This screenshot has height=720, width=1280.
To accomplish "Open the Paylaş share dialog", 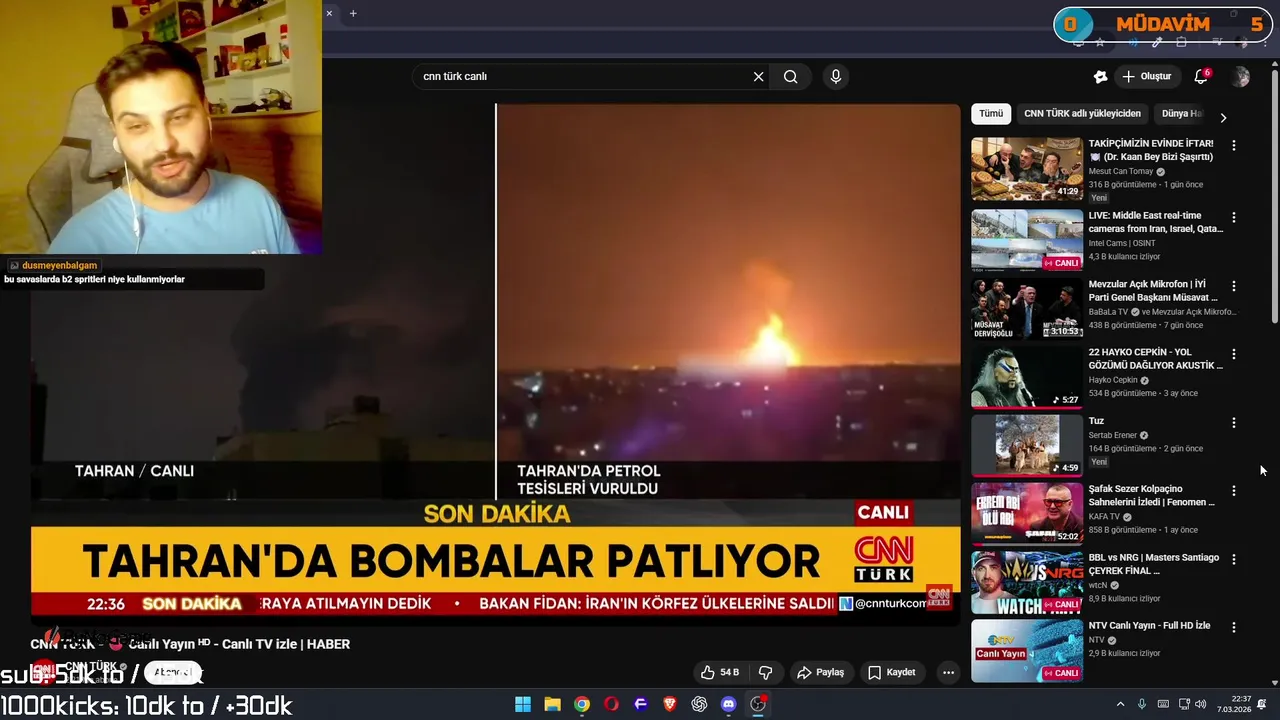I will click(x=820, y=672).
